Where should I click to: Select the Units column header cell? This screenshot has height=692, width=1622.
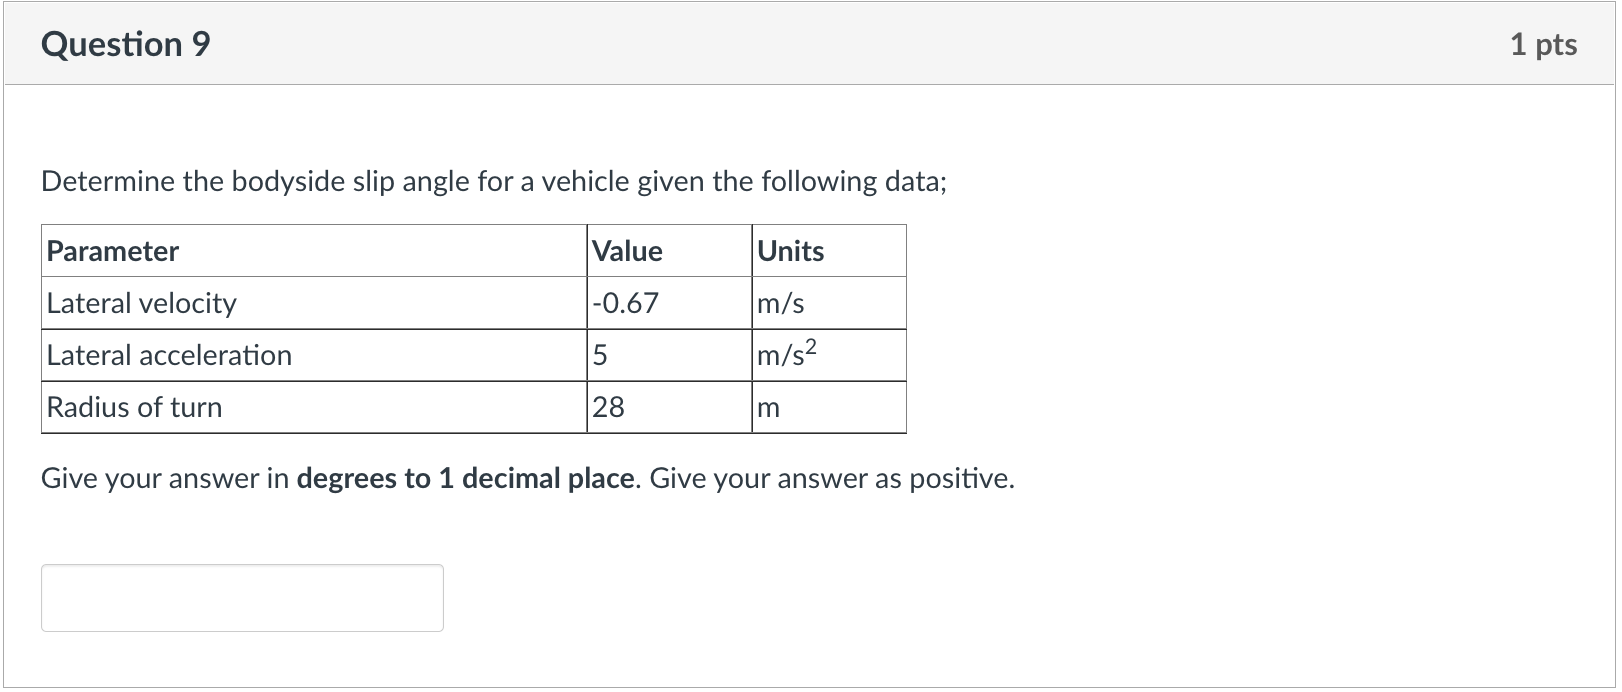click(x=829, y=251)
